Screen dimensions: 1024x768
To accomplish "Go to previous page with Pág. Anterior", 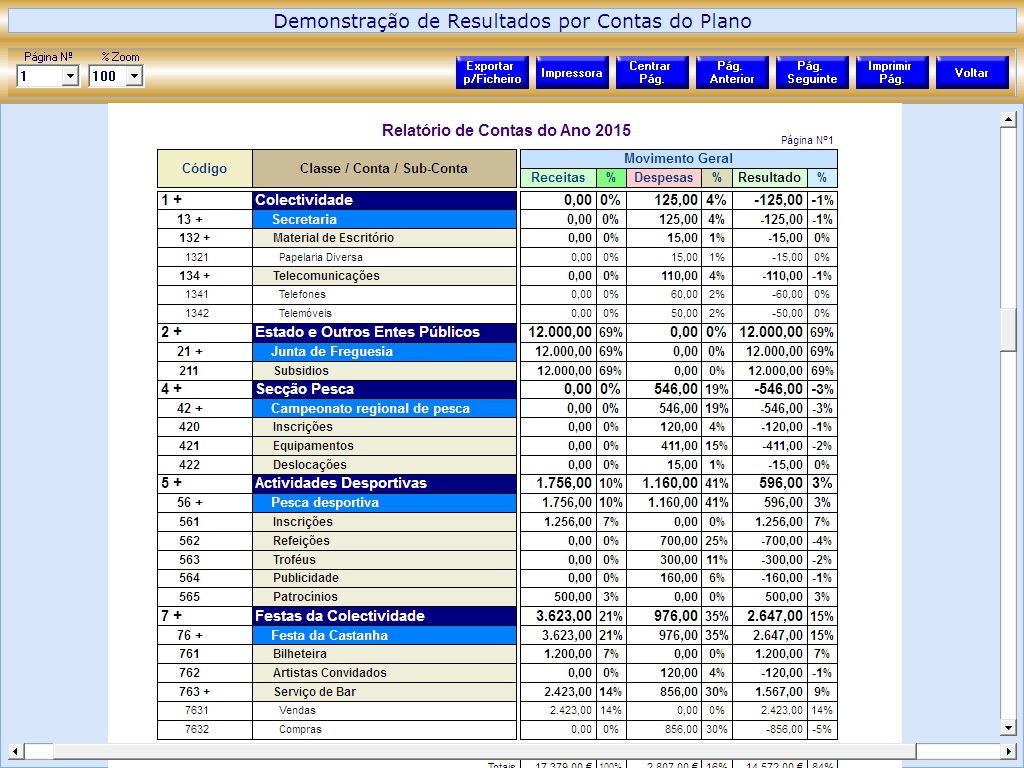I will click(732, 73).
